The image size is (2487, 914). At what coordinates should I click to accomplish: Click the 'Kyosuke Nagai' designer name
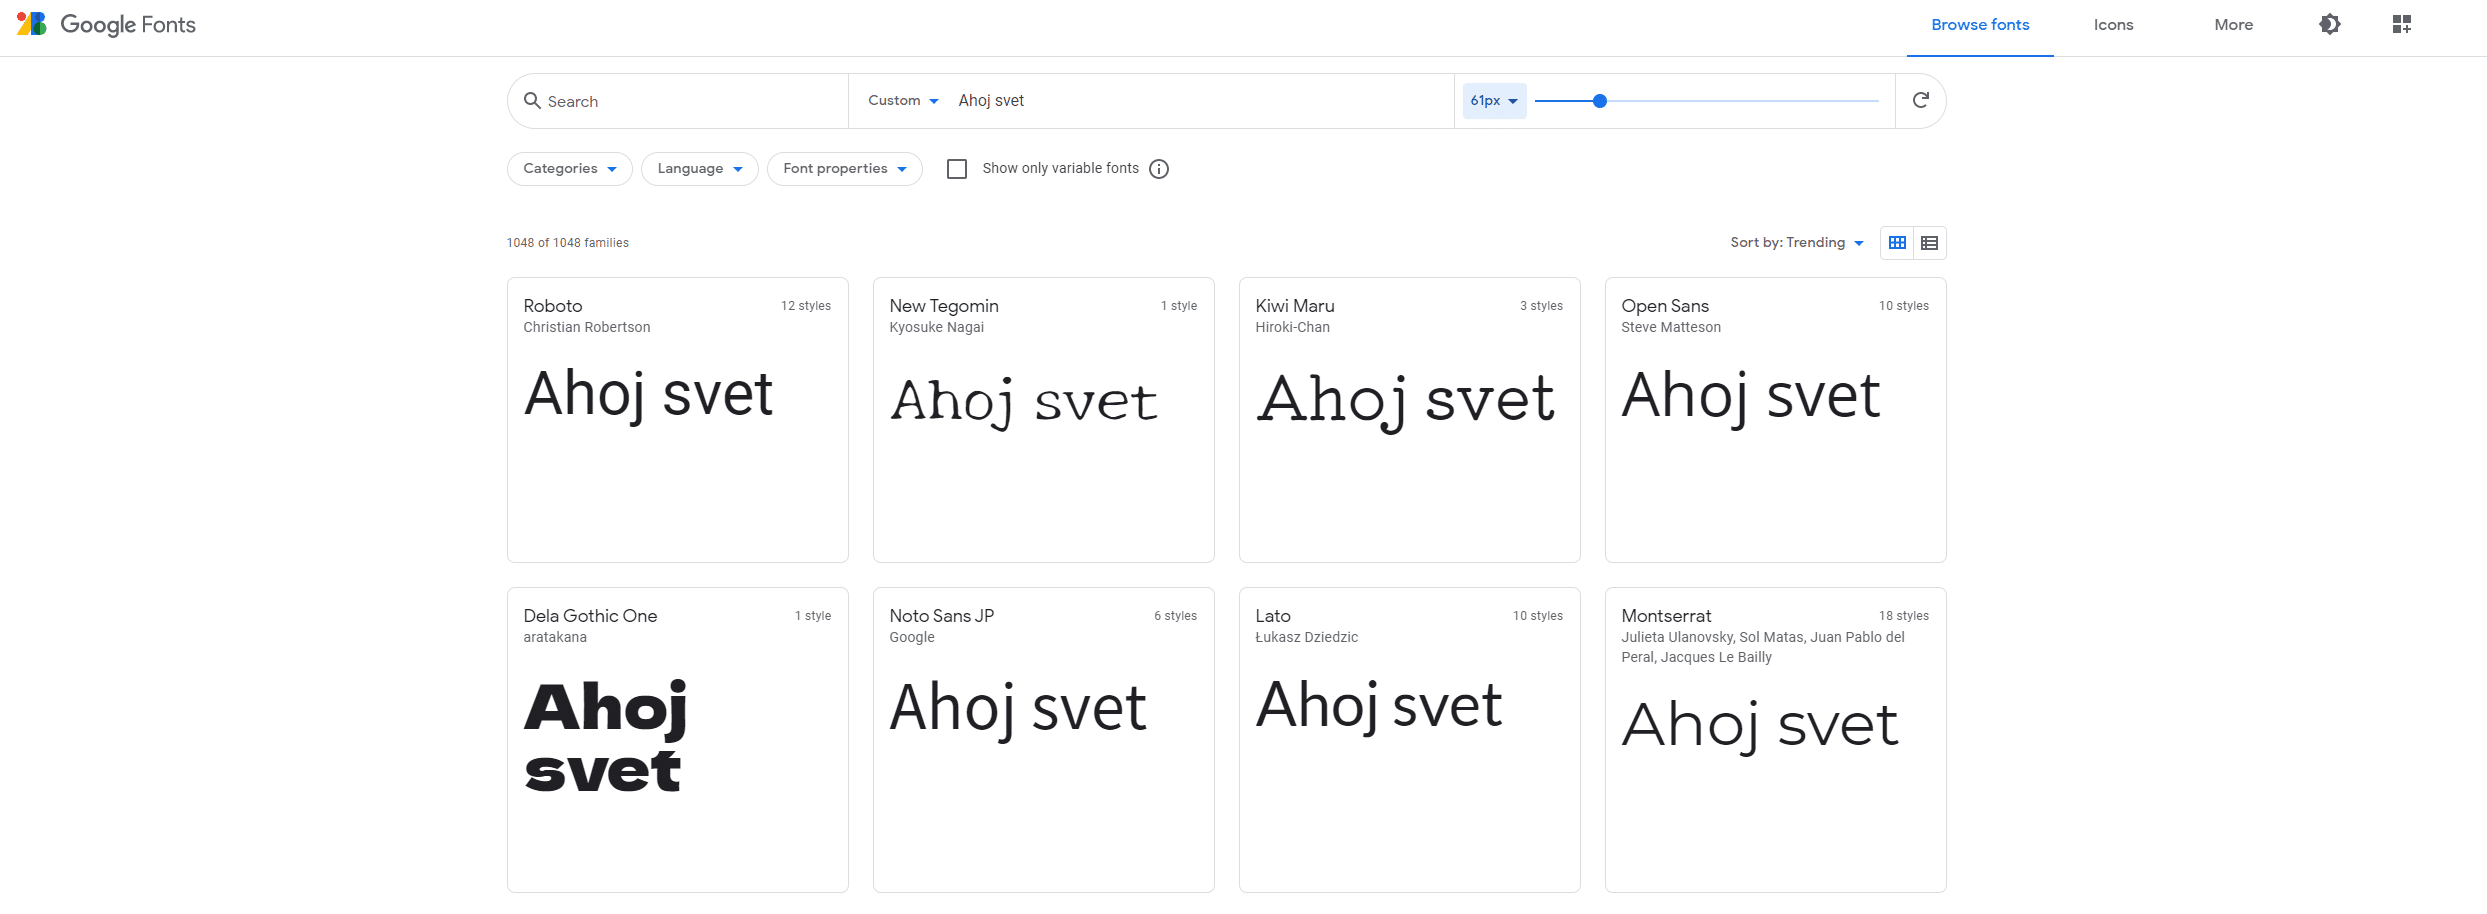(937, 327)
